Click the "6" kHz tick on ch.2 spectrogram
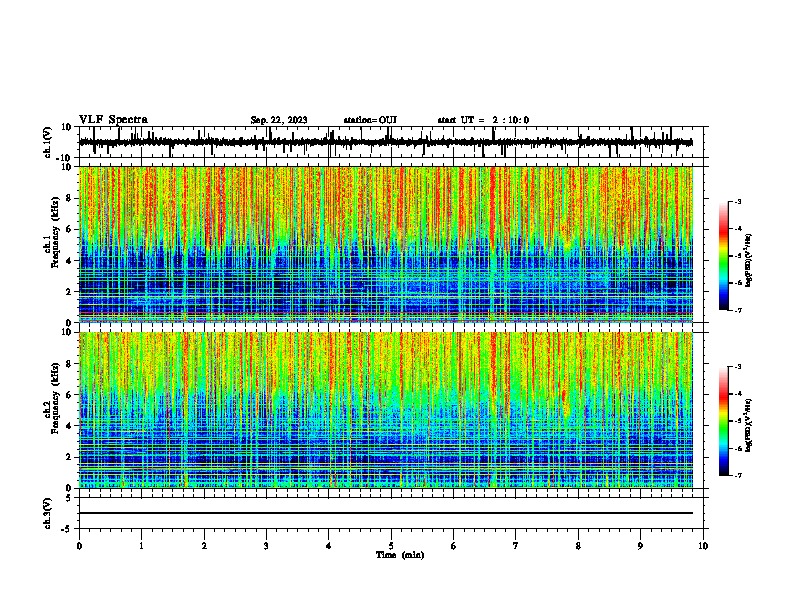The image size is (792, 612). click(x=70, y=395)
